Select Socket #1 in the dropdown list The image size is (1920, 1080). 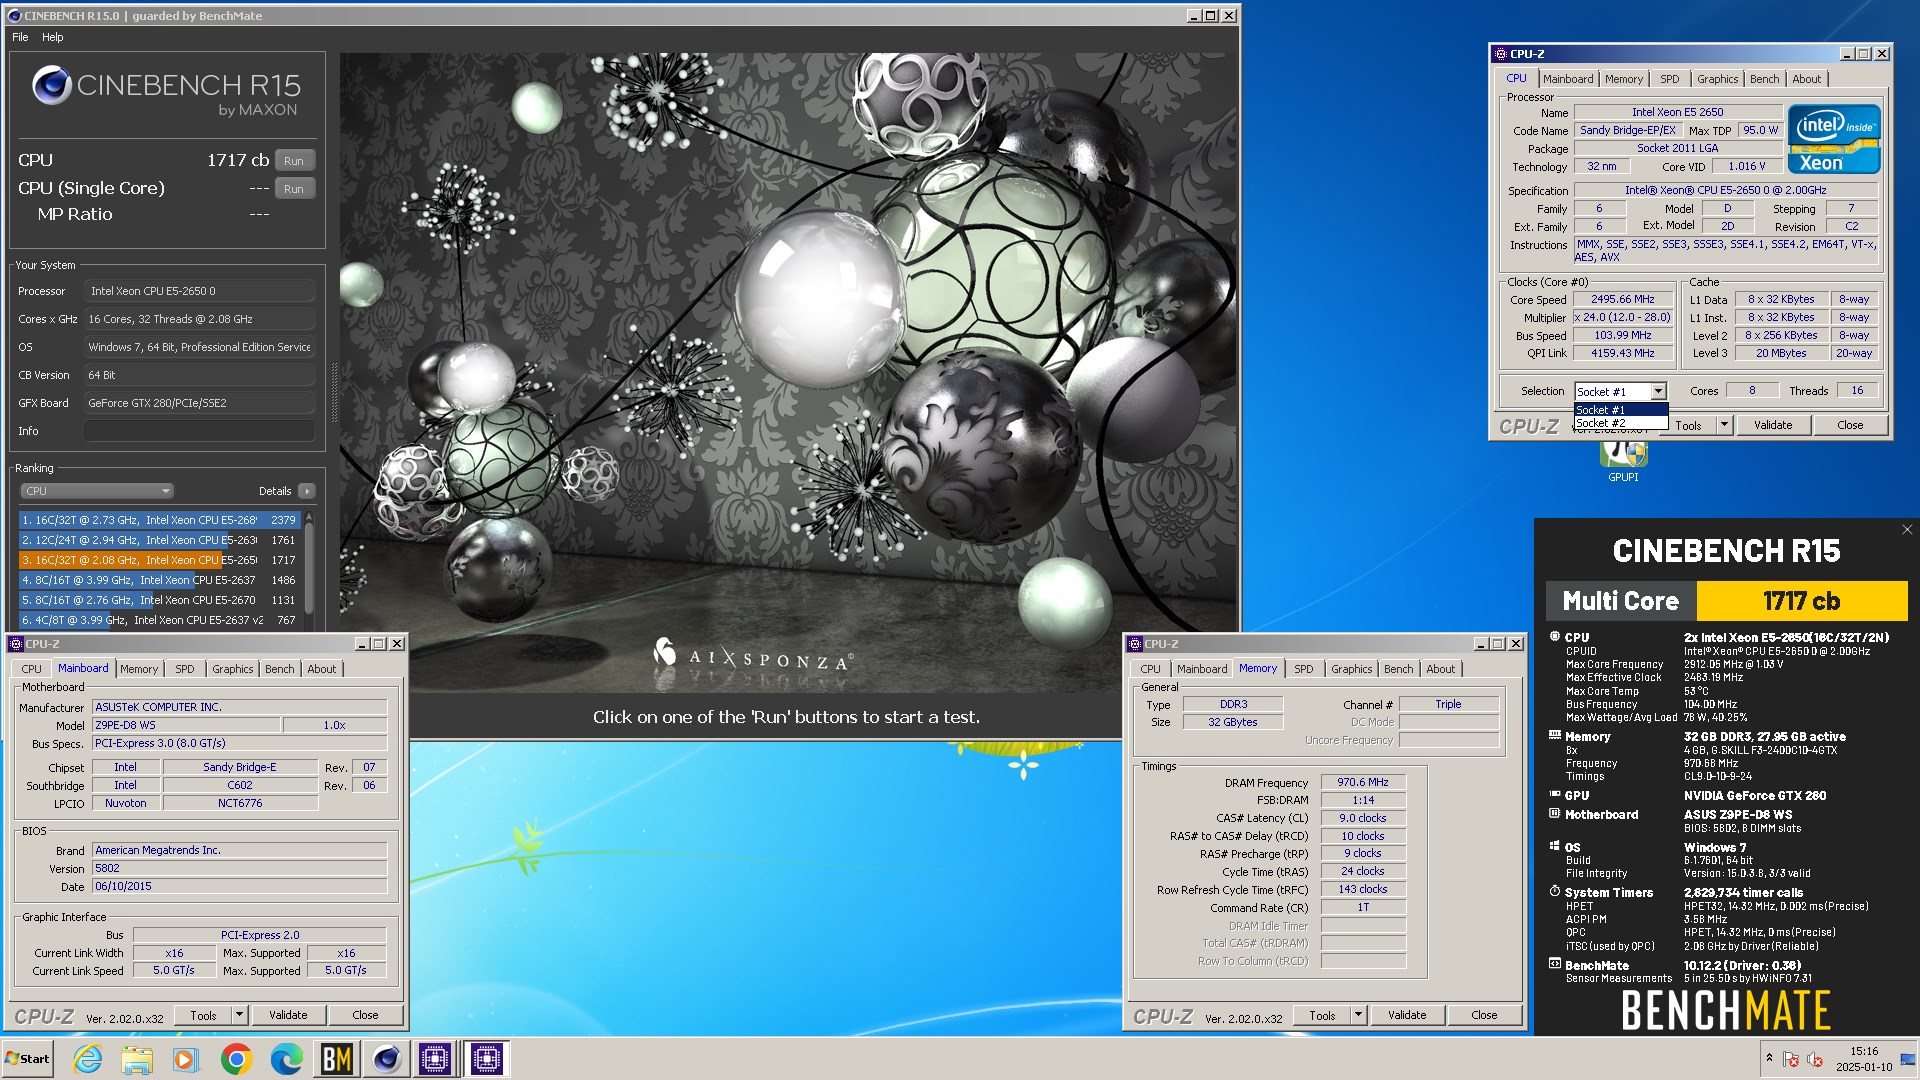[x=1620, y=410]
